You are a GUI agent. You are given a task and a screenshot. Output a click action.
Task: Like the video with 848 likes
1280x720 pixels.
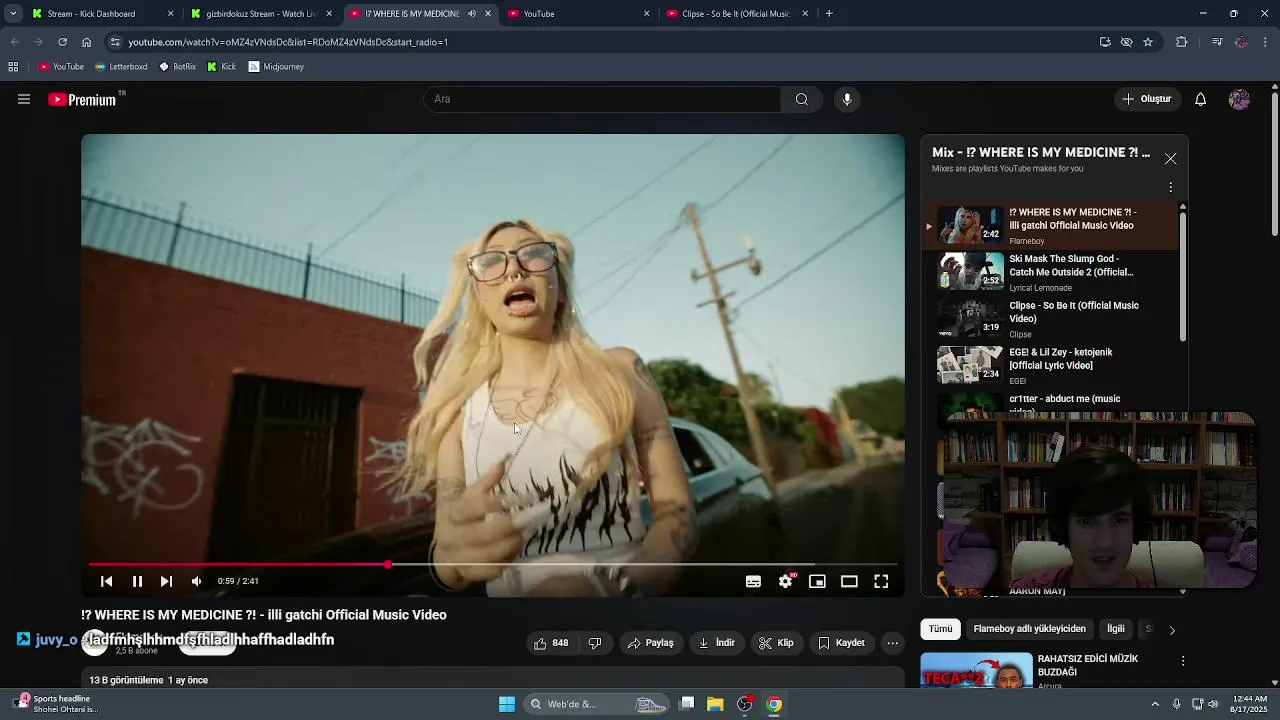click(551, 643)
